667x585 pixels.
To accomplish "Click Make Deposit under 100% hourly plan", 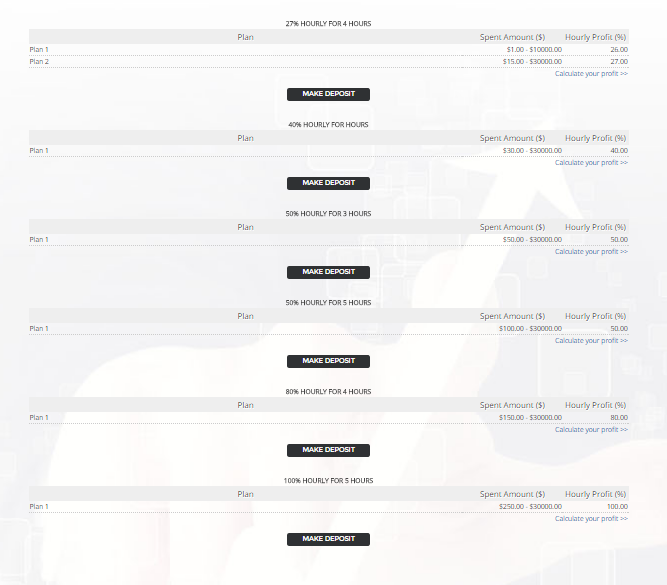I will point(328,539).
